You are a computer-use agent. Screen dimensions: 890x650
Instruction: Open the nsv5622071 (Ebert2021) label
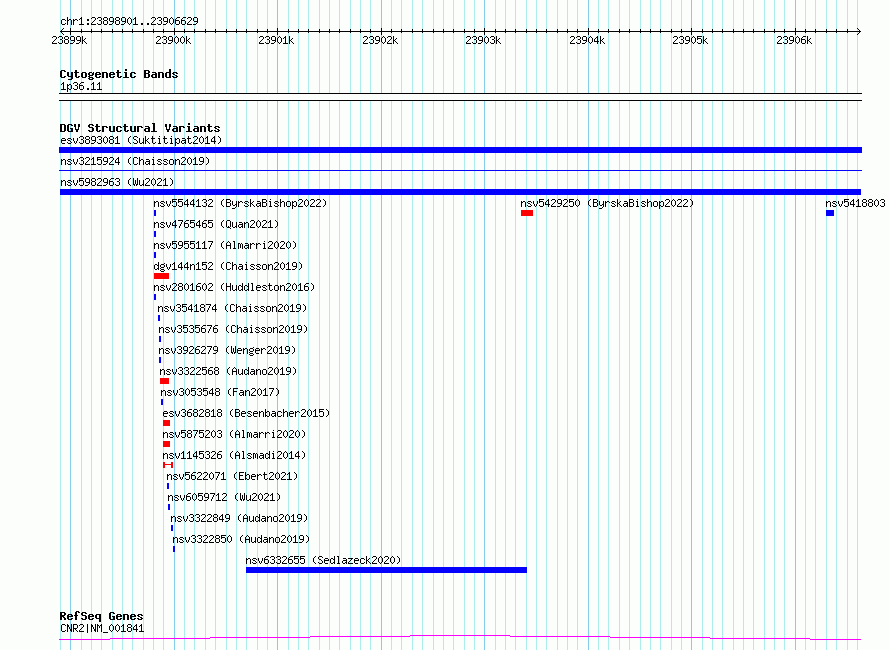click(x=232, y=476)
